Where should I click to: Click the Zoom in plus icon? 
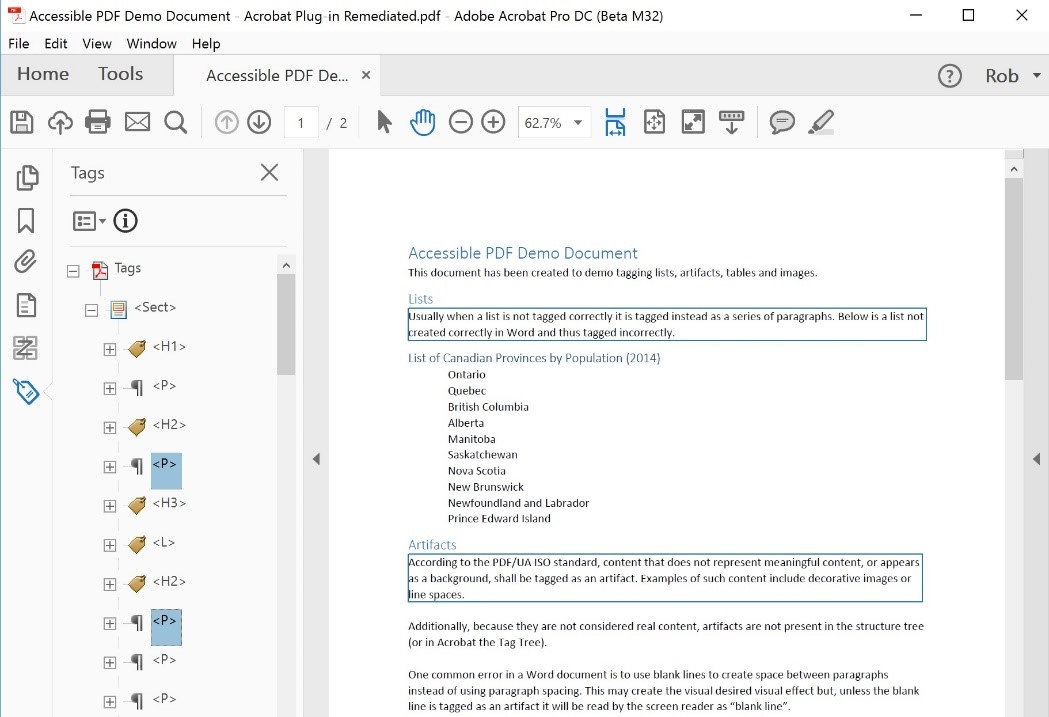tap(493, 123)
